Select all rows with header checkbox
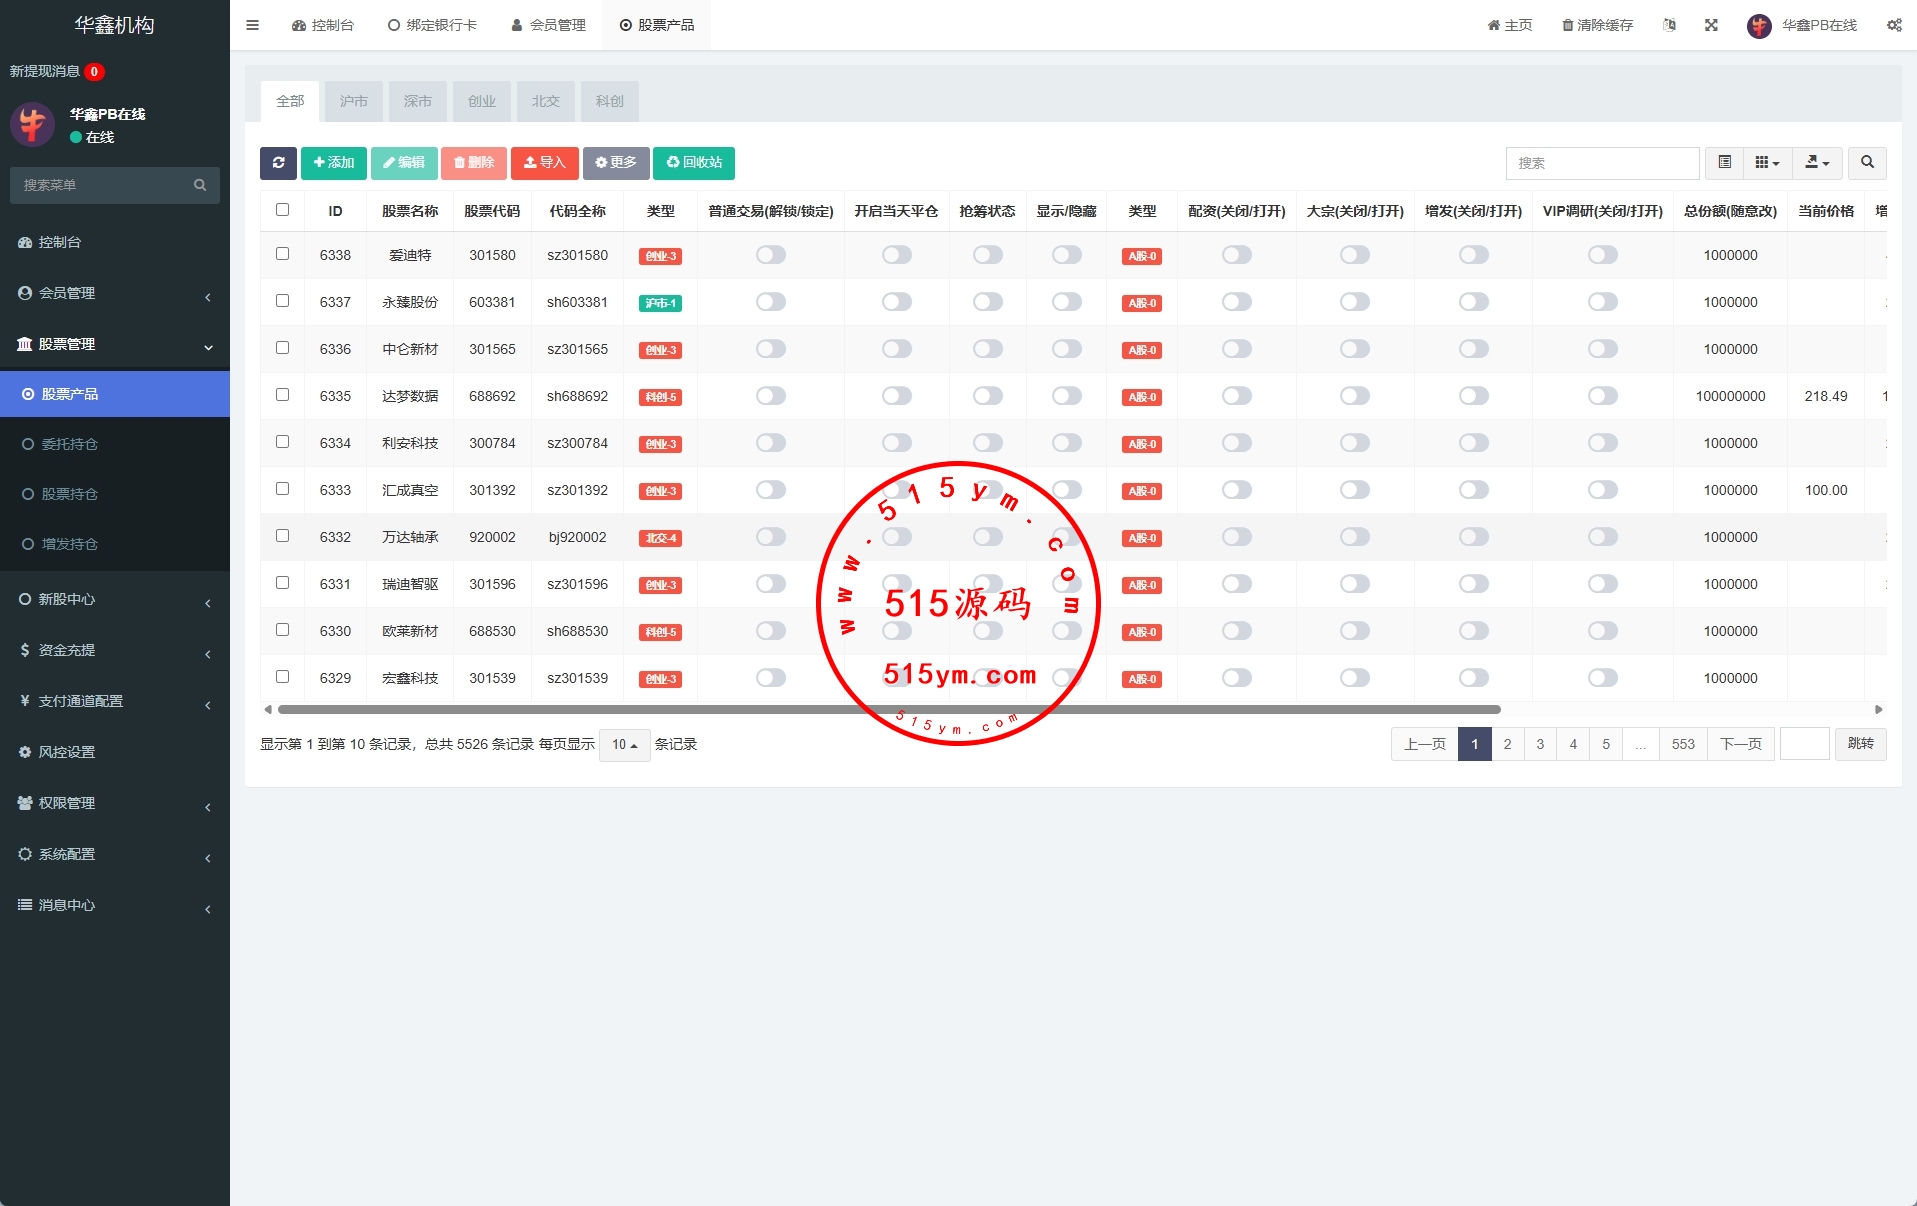The image size is (1917, 1206). pyautogui.click(x=282, y=210)
